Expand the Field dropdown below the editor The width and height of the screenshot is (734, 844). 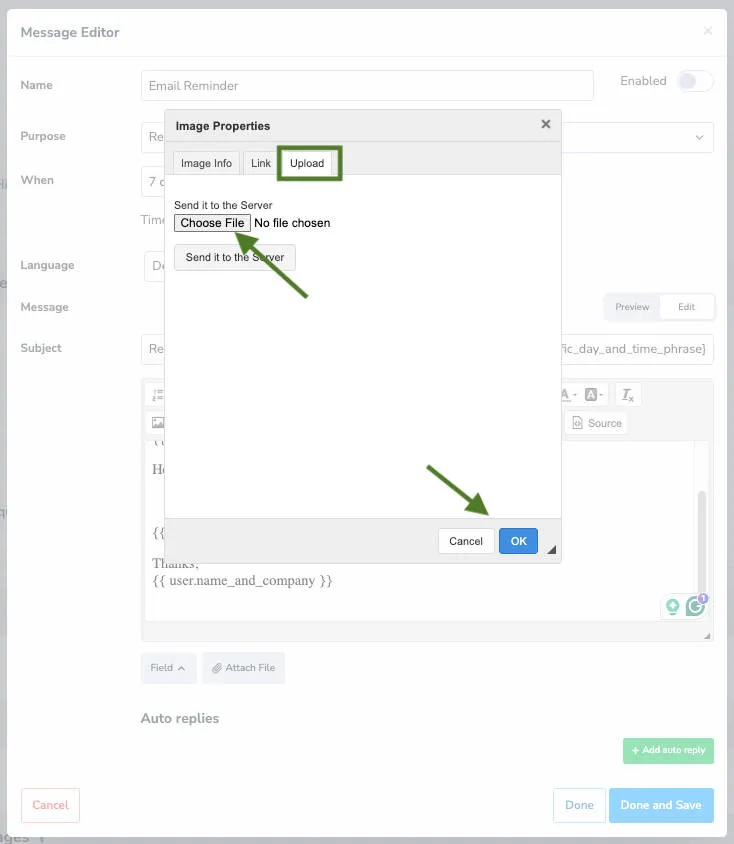[x=168, y=667]
